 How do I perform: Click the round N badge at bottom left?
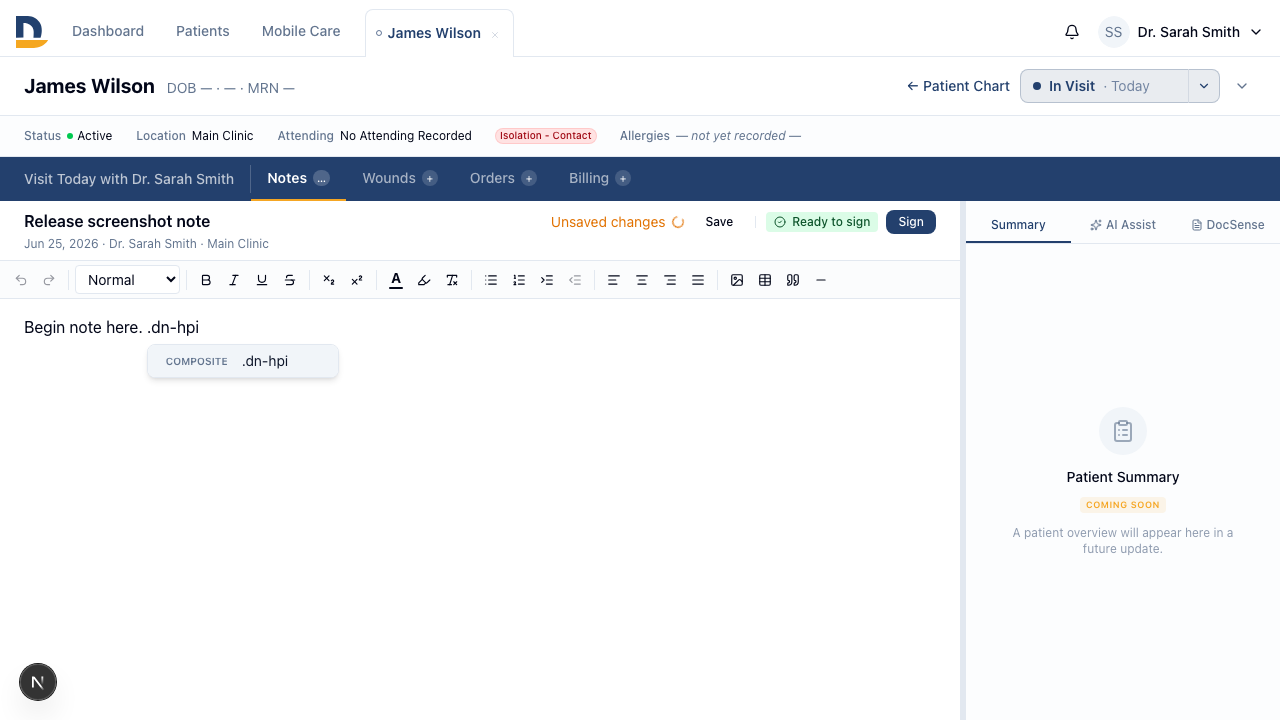[38, 682]
